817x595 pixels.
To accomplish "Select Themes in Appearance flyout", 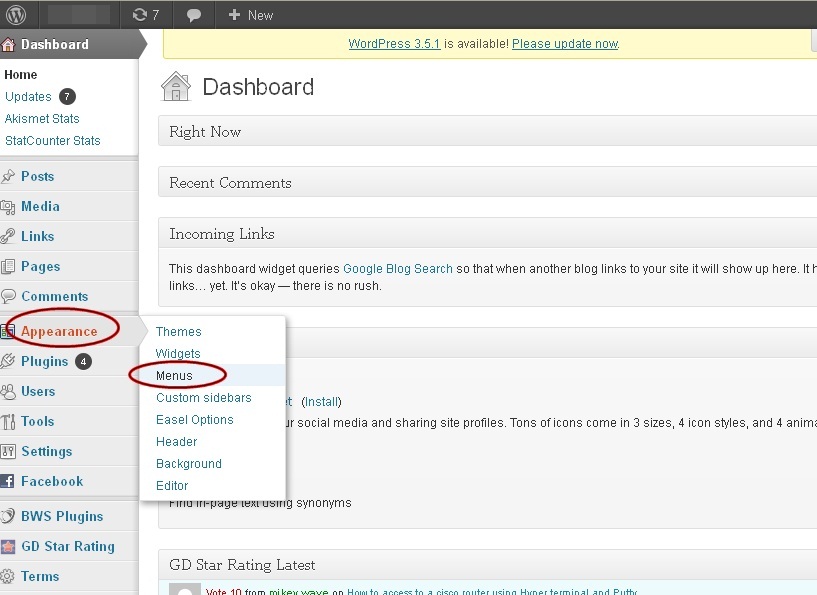I will click(179, 332).
